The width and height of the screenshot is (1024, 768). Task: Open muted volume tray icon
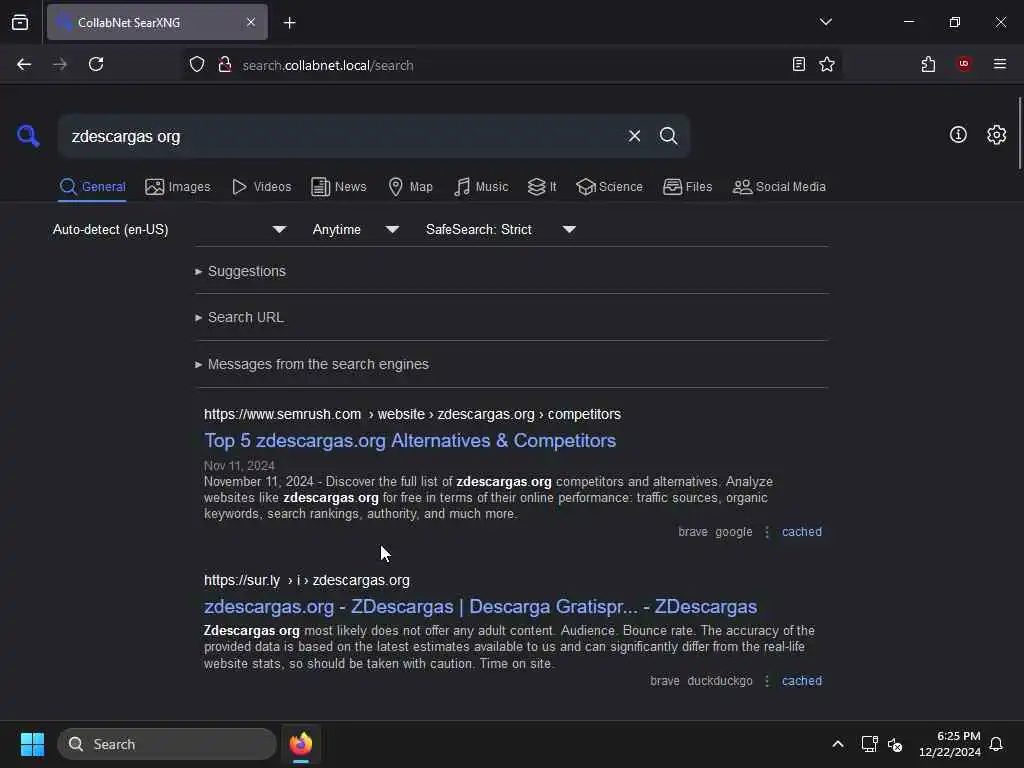895,744
